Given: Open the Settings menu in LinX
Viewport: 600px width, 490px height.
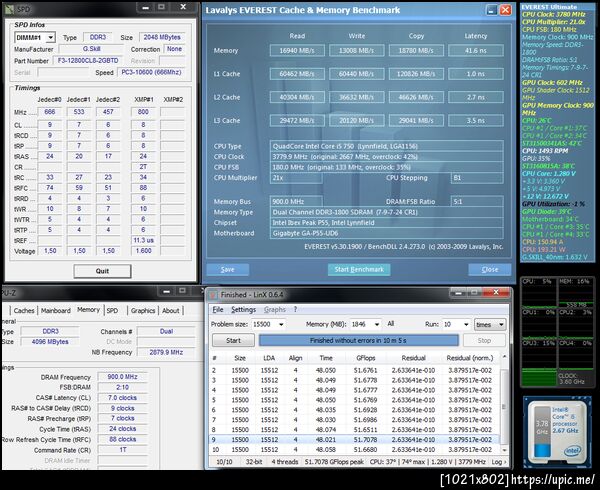Looking at the screenshot, I should [243, 309].
